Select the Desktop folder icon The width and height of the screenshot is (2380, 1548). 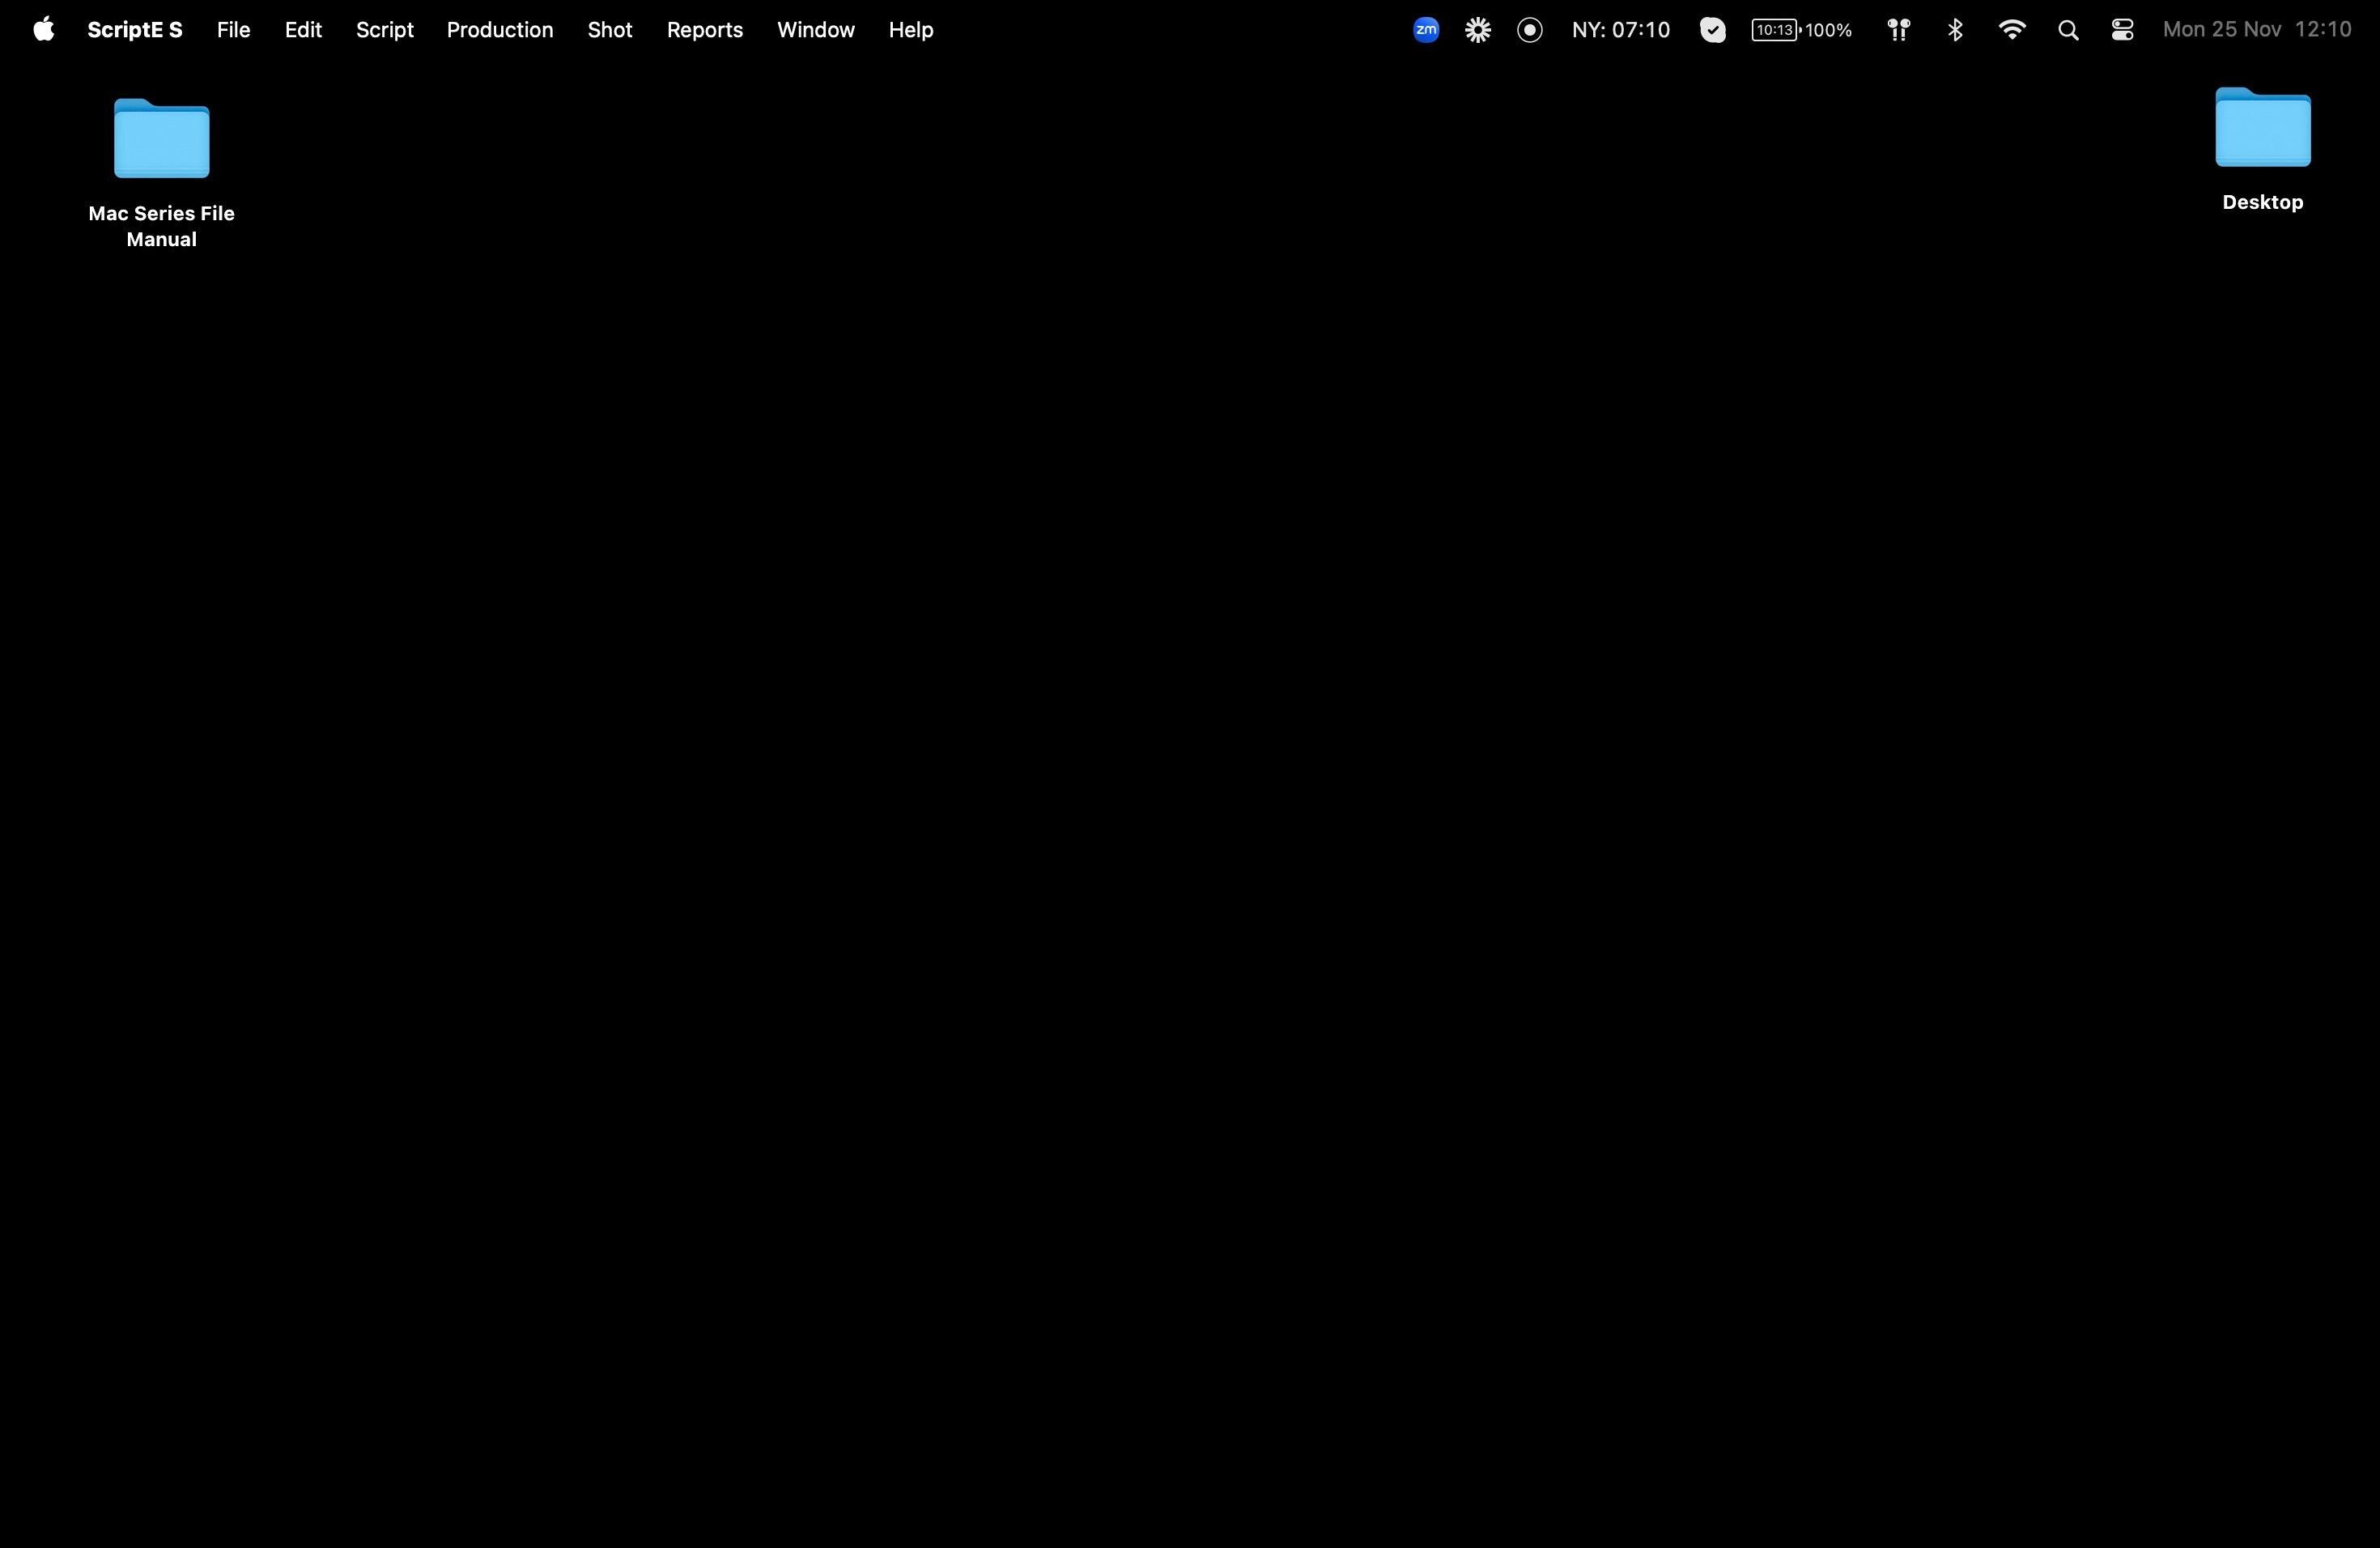(2263, 128)
